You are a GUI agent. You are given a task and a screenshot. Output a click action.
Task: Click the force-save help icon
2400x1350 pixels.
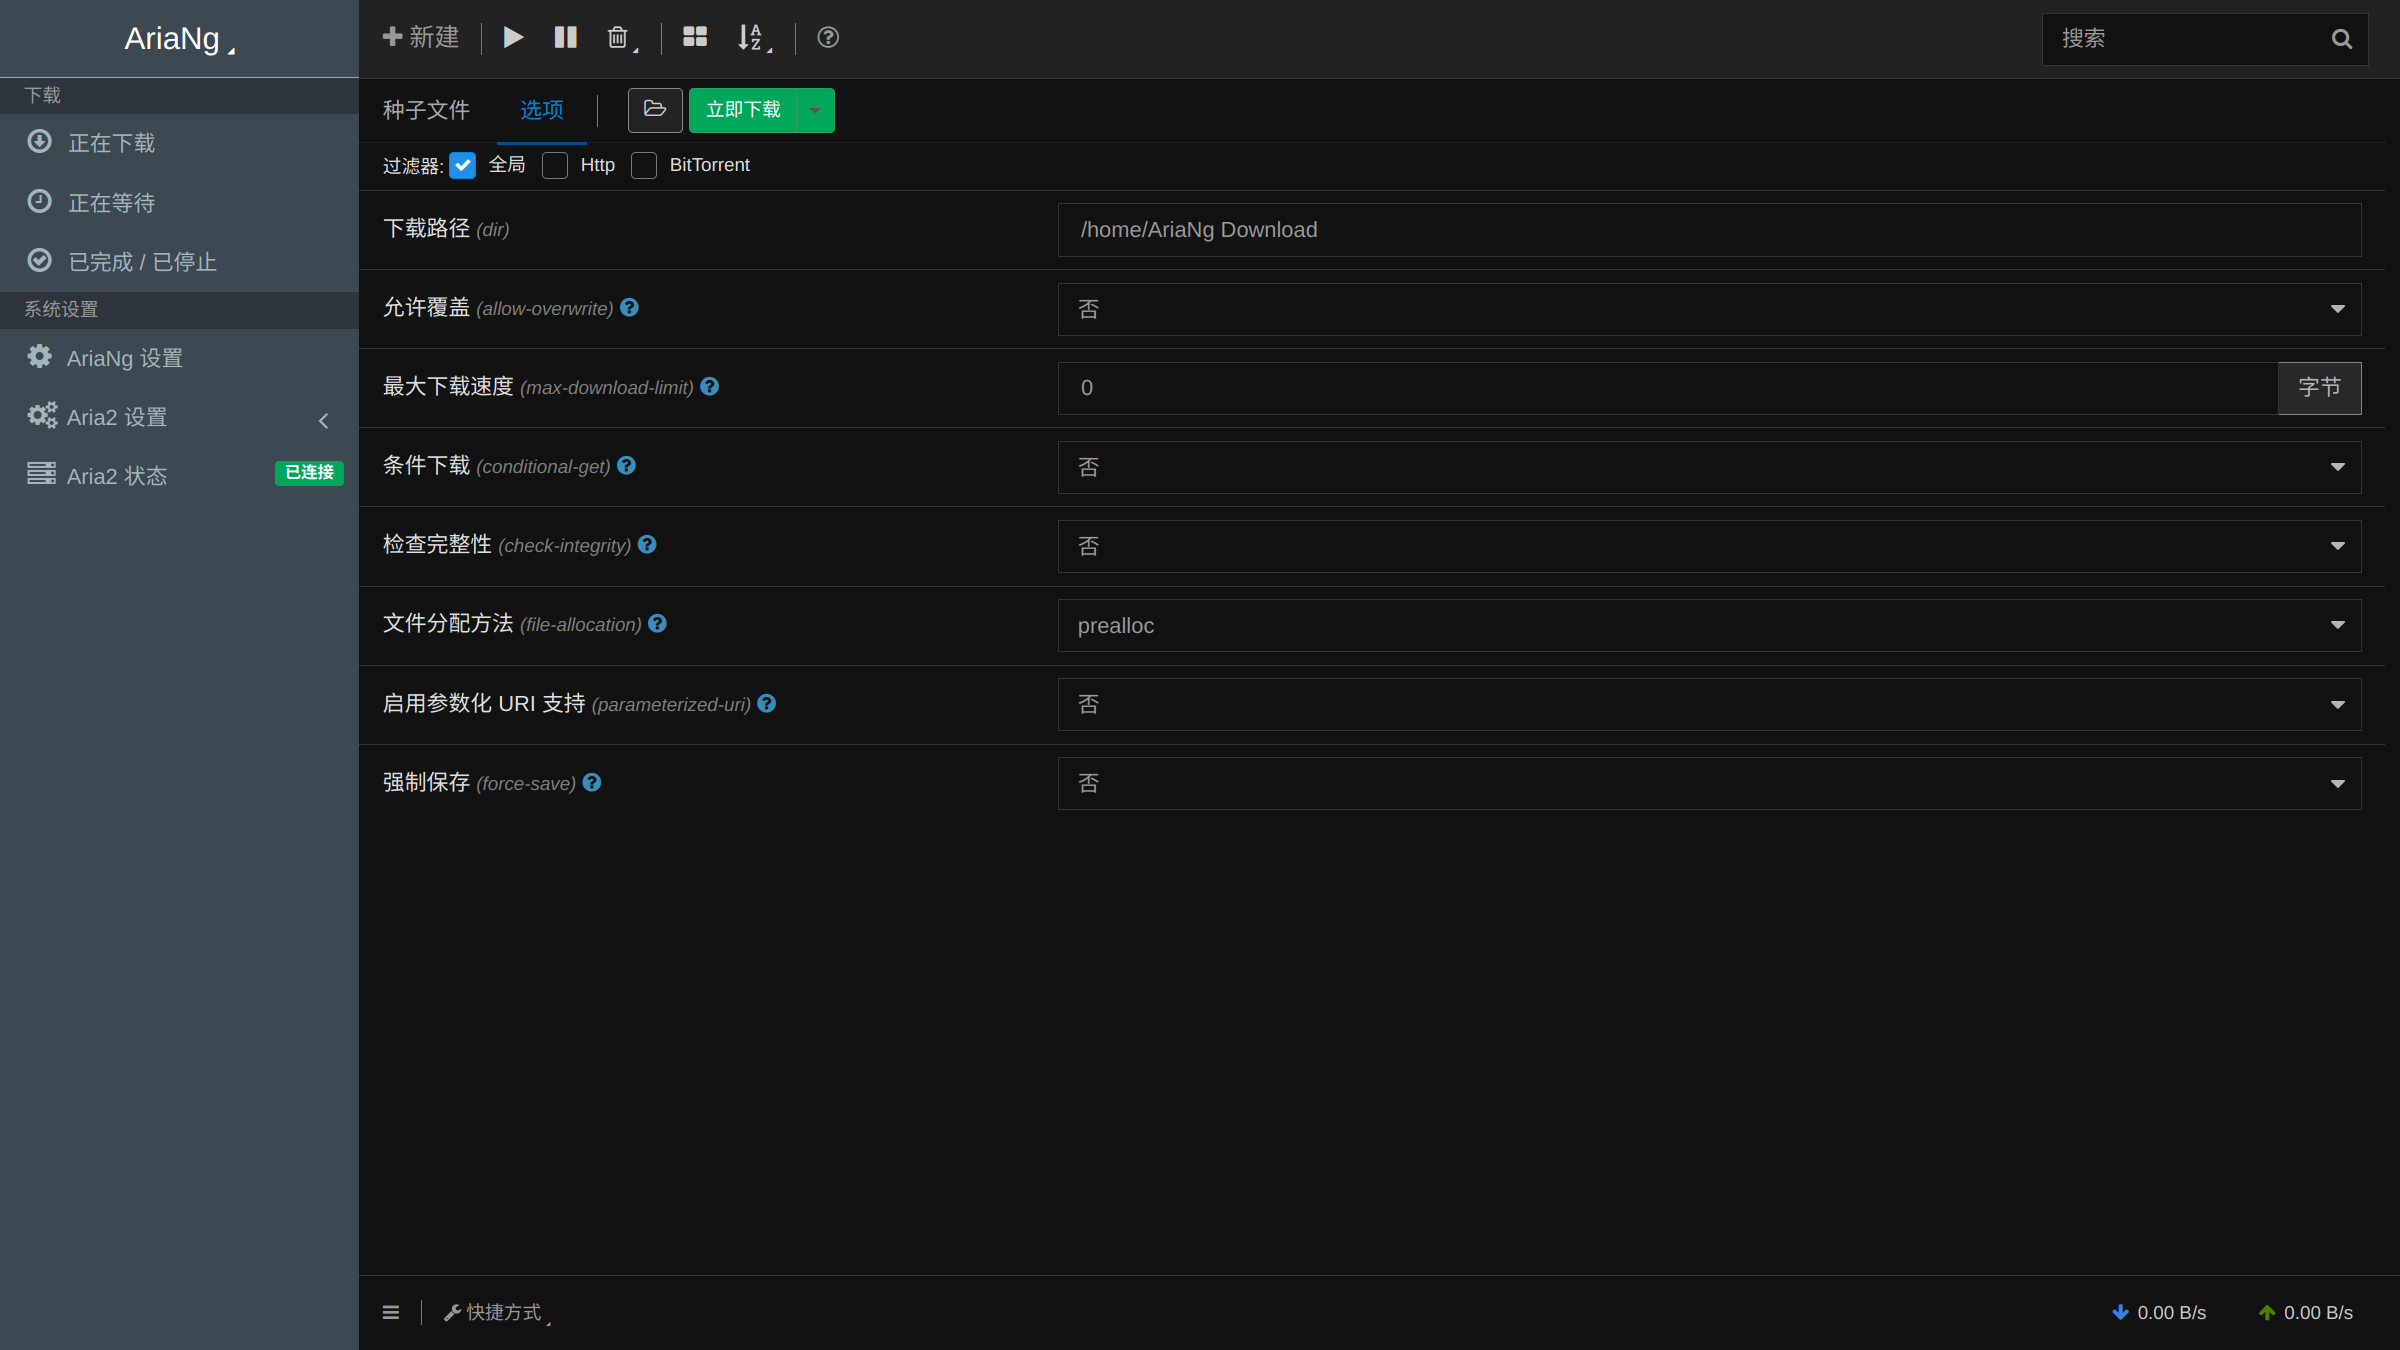(x=592, y=783)
